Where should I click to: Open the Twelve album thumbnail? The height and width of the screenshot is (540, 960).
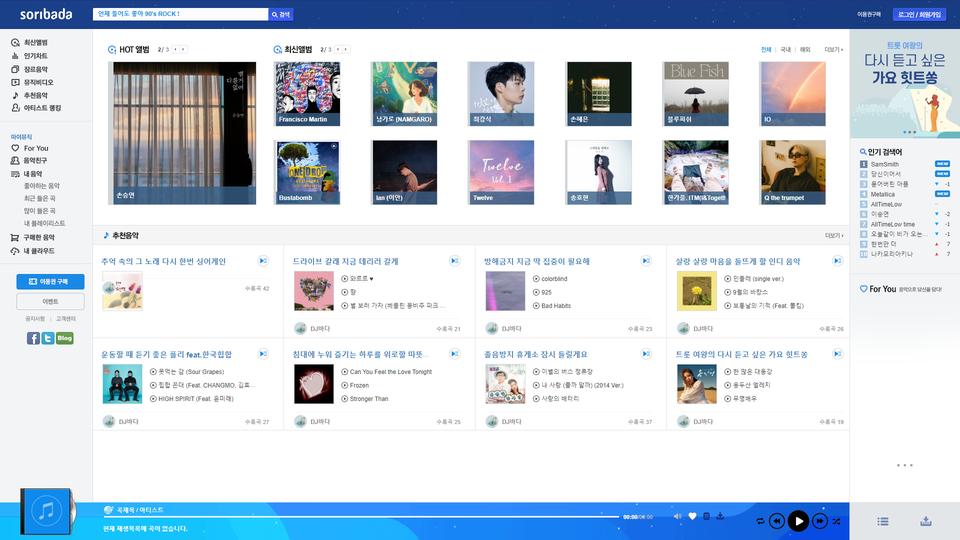[x=501, y=172]
